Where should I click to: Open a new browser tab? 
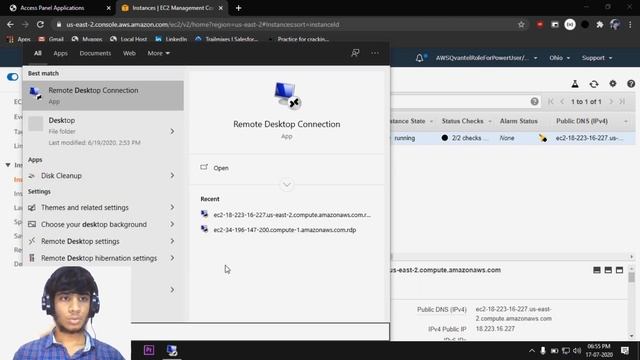coord(238,8)
